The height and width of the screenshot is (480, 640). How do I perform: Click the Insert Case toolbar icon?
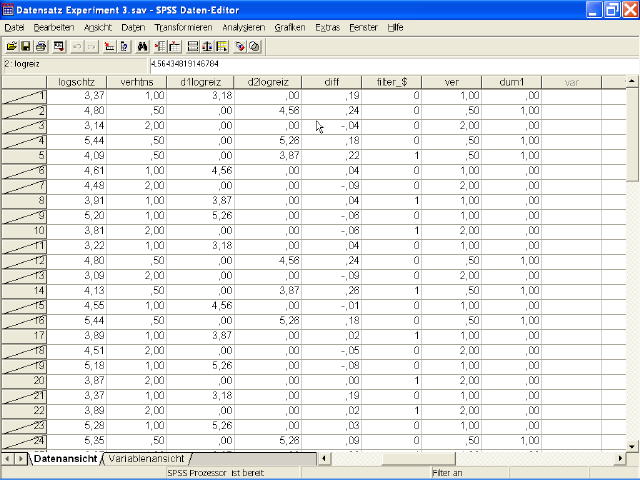[x=160, y=46]
